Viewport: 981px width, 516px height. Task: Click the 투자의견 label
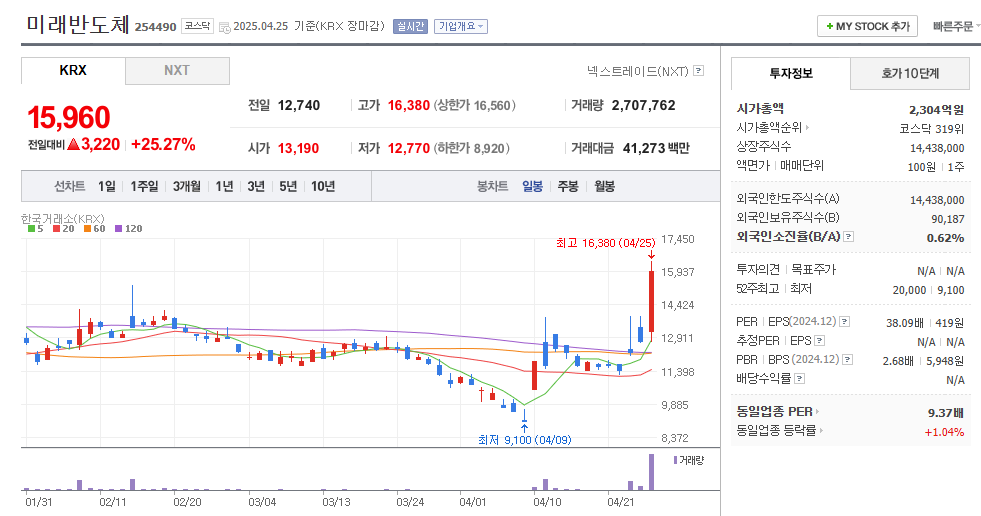coord(758,270)
